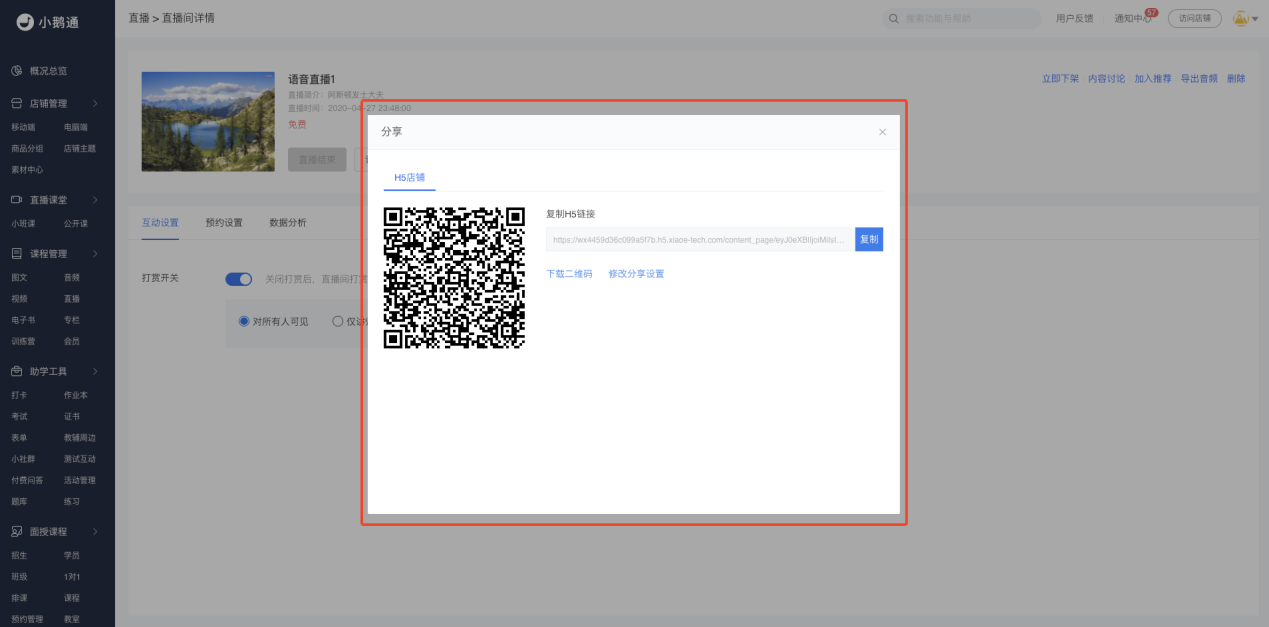
Task: Expand the 课程管理 chevron
Action: [95, 254]
